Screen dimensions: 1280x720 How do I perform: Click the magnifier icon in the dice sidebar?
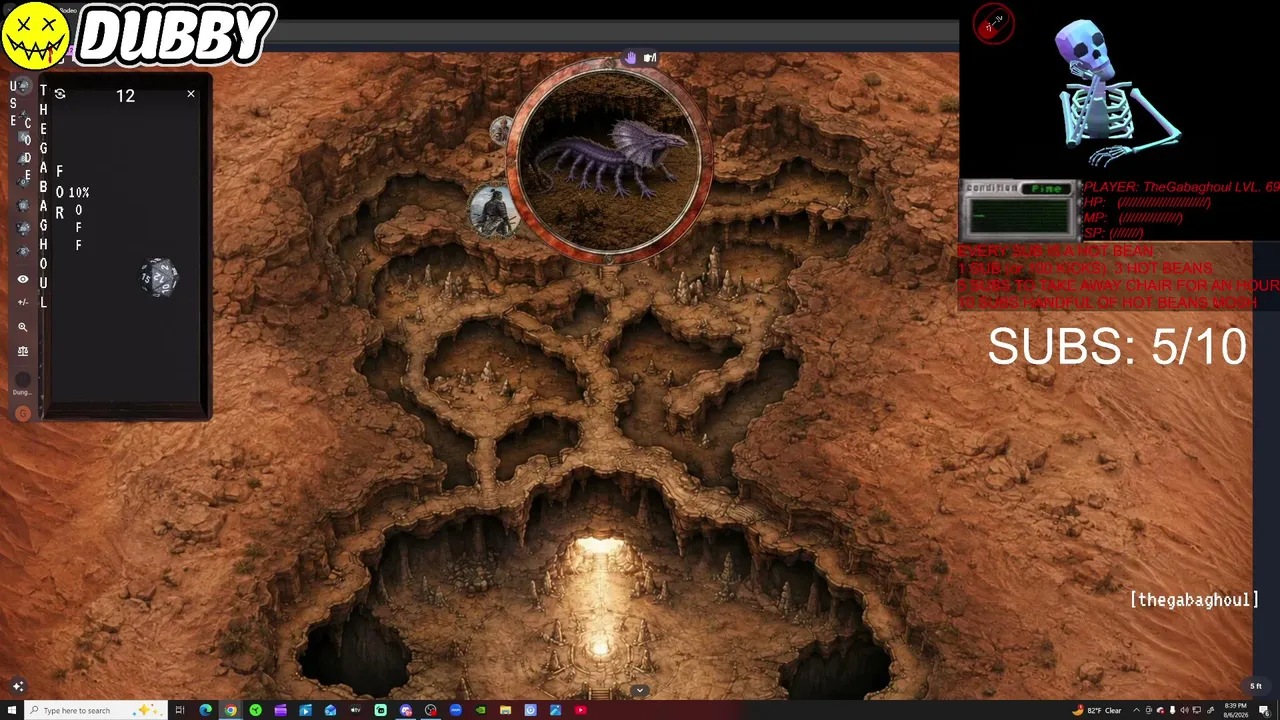point(23,327)
